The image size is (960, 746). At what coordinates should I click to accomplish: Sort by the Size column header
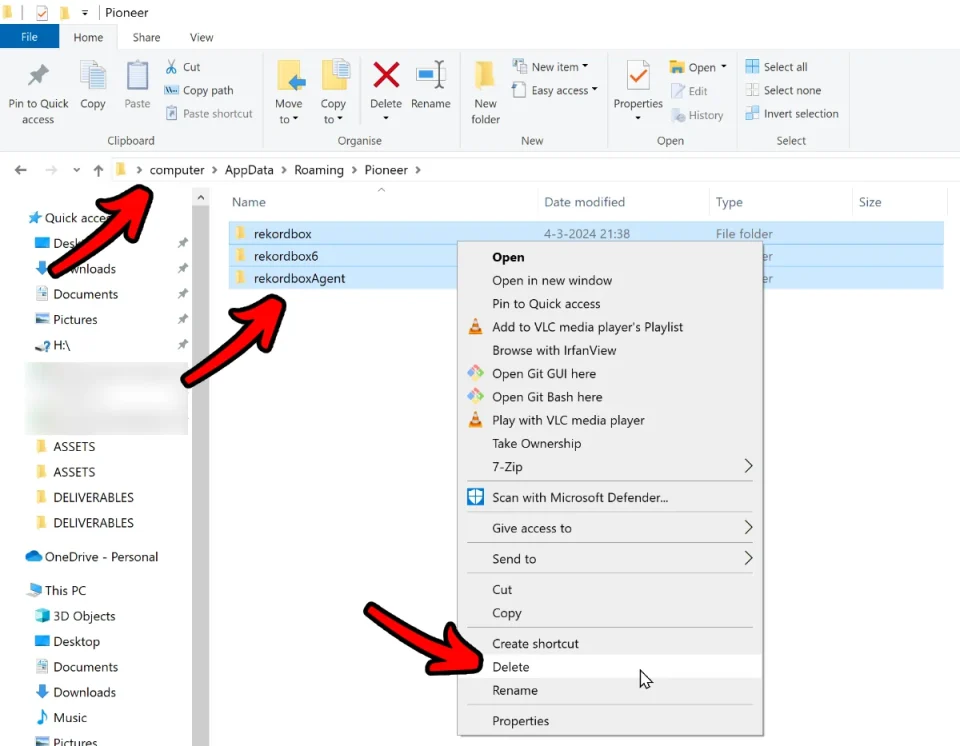click(x=870, y=202)
